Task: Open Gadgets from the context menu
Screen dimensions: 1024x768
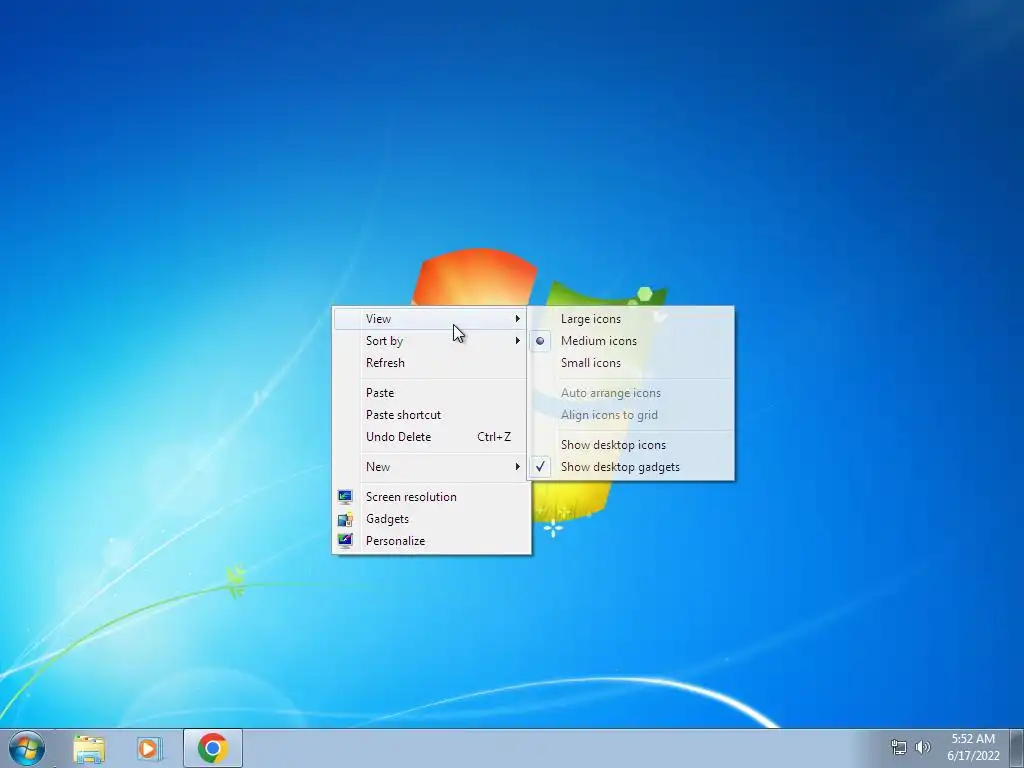Action: [x=431, y=519]
